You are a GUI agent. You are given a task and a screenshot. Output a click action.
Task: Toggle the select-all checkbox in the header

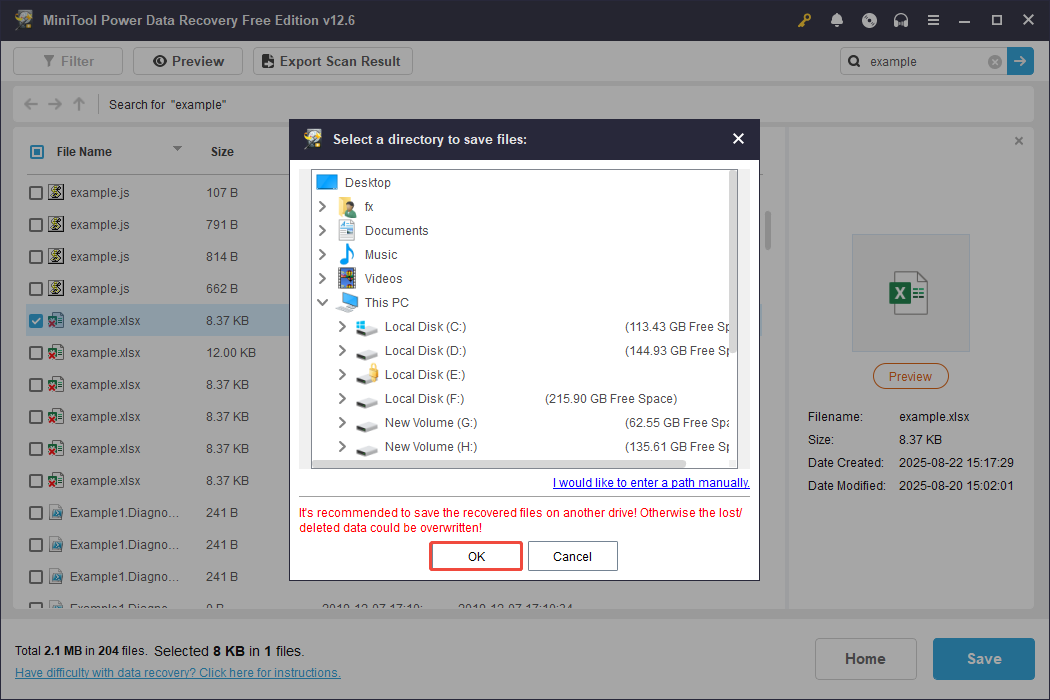(x=36, y=151)
